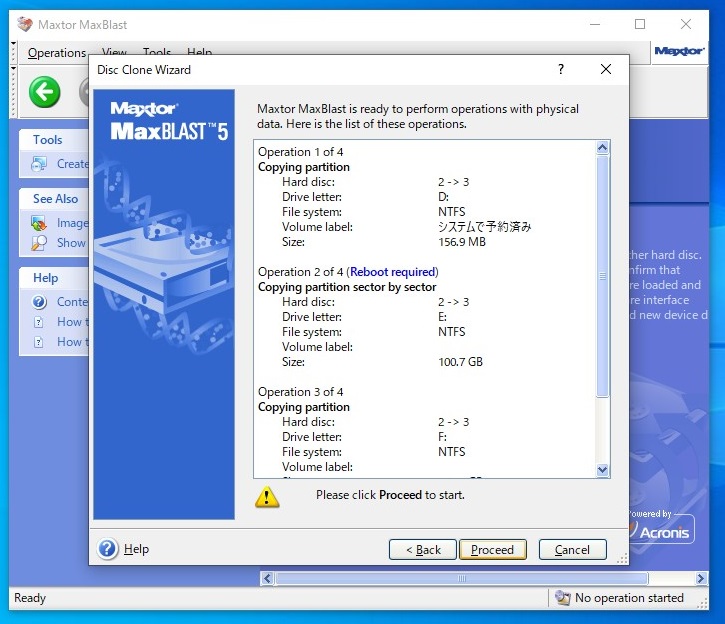Screen dimensions: 725x624
Task: Click the 'Operation 1 of 4' heading
Action: pos(301,152)
